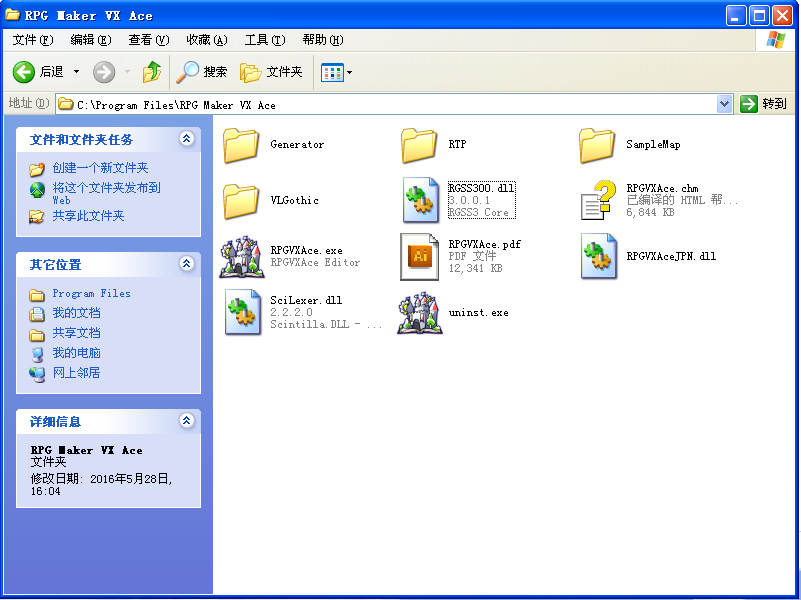
Task: Open the 收藏(A) menu
Action: point(207,40)
